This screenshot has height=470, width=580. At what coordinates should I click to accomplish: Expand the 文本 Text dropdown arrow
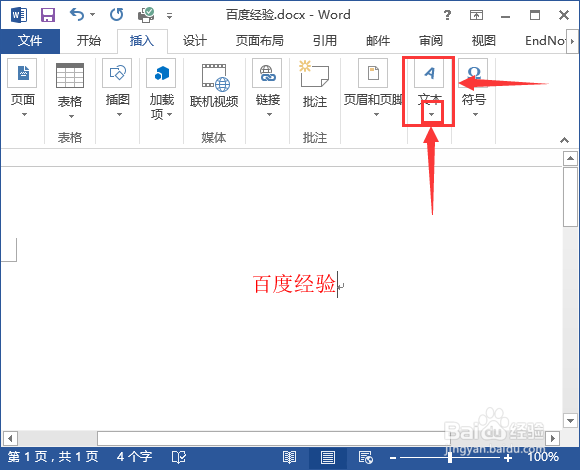point(431,115)
